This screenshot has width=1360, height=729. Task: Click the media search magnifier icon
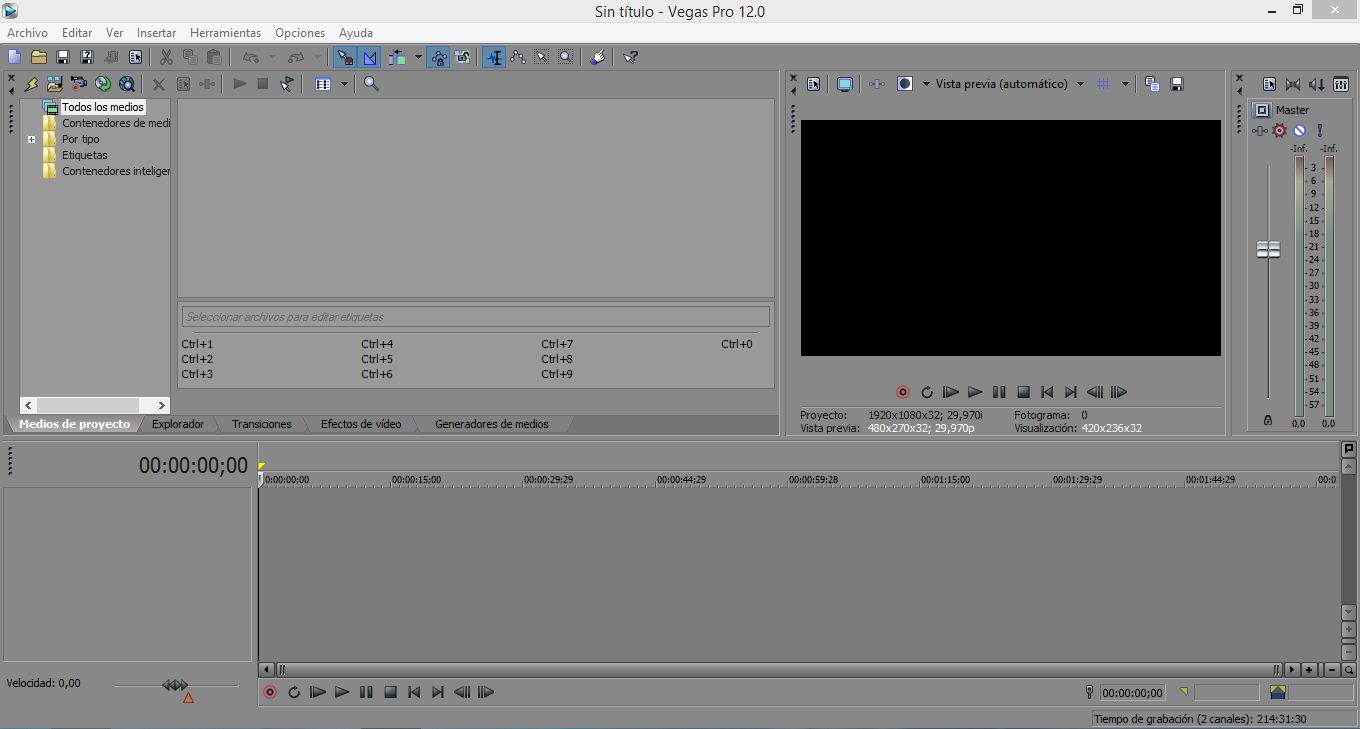point(372,84)
